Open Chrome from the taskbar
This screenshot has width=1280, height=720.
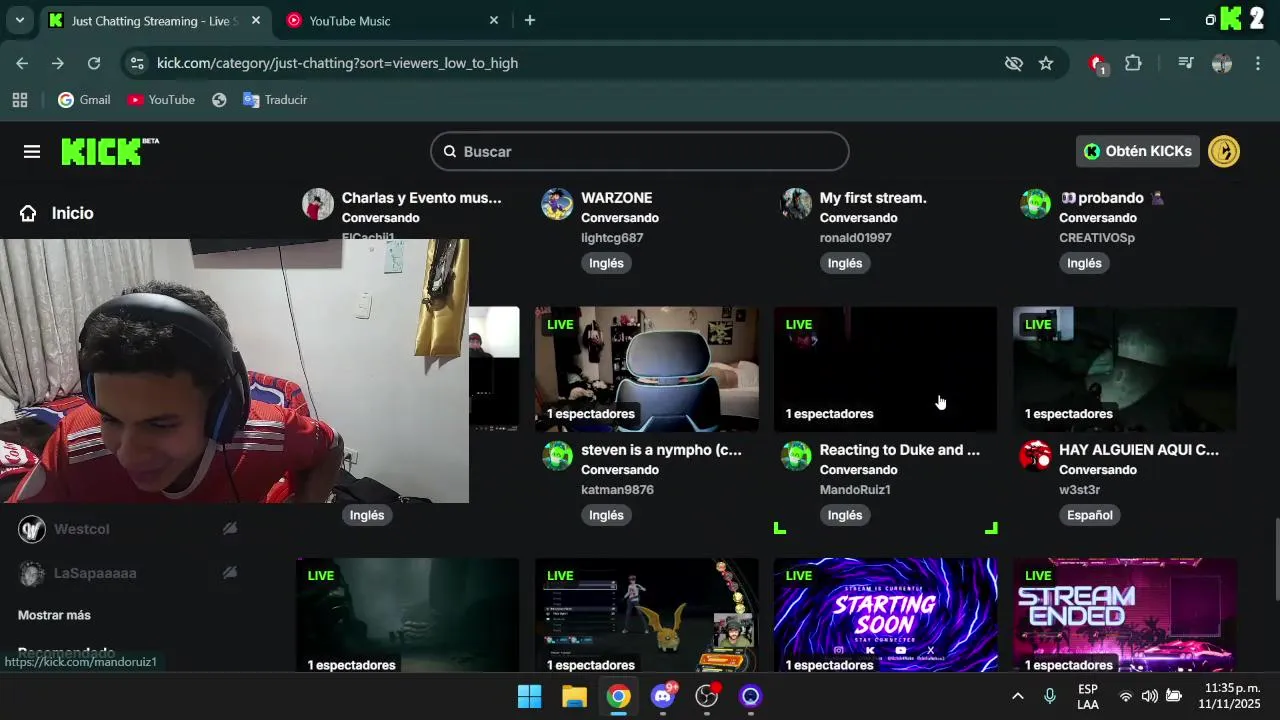(619, 696)
